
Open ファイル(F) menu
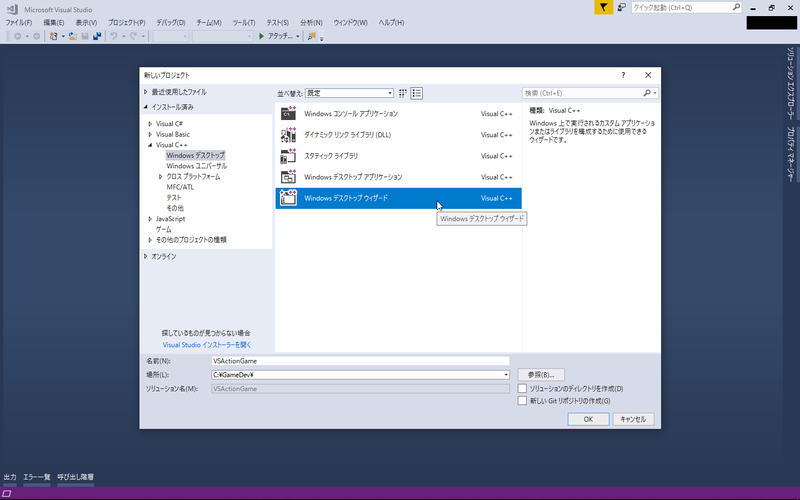pyautogui.click(x=18, y=22)
